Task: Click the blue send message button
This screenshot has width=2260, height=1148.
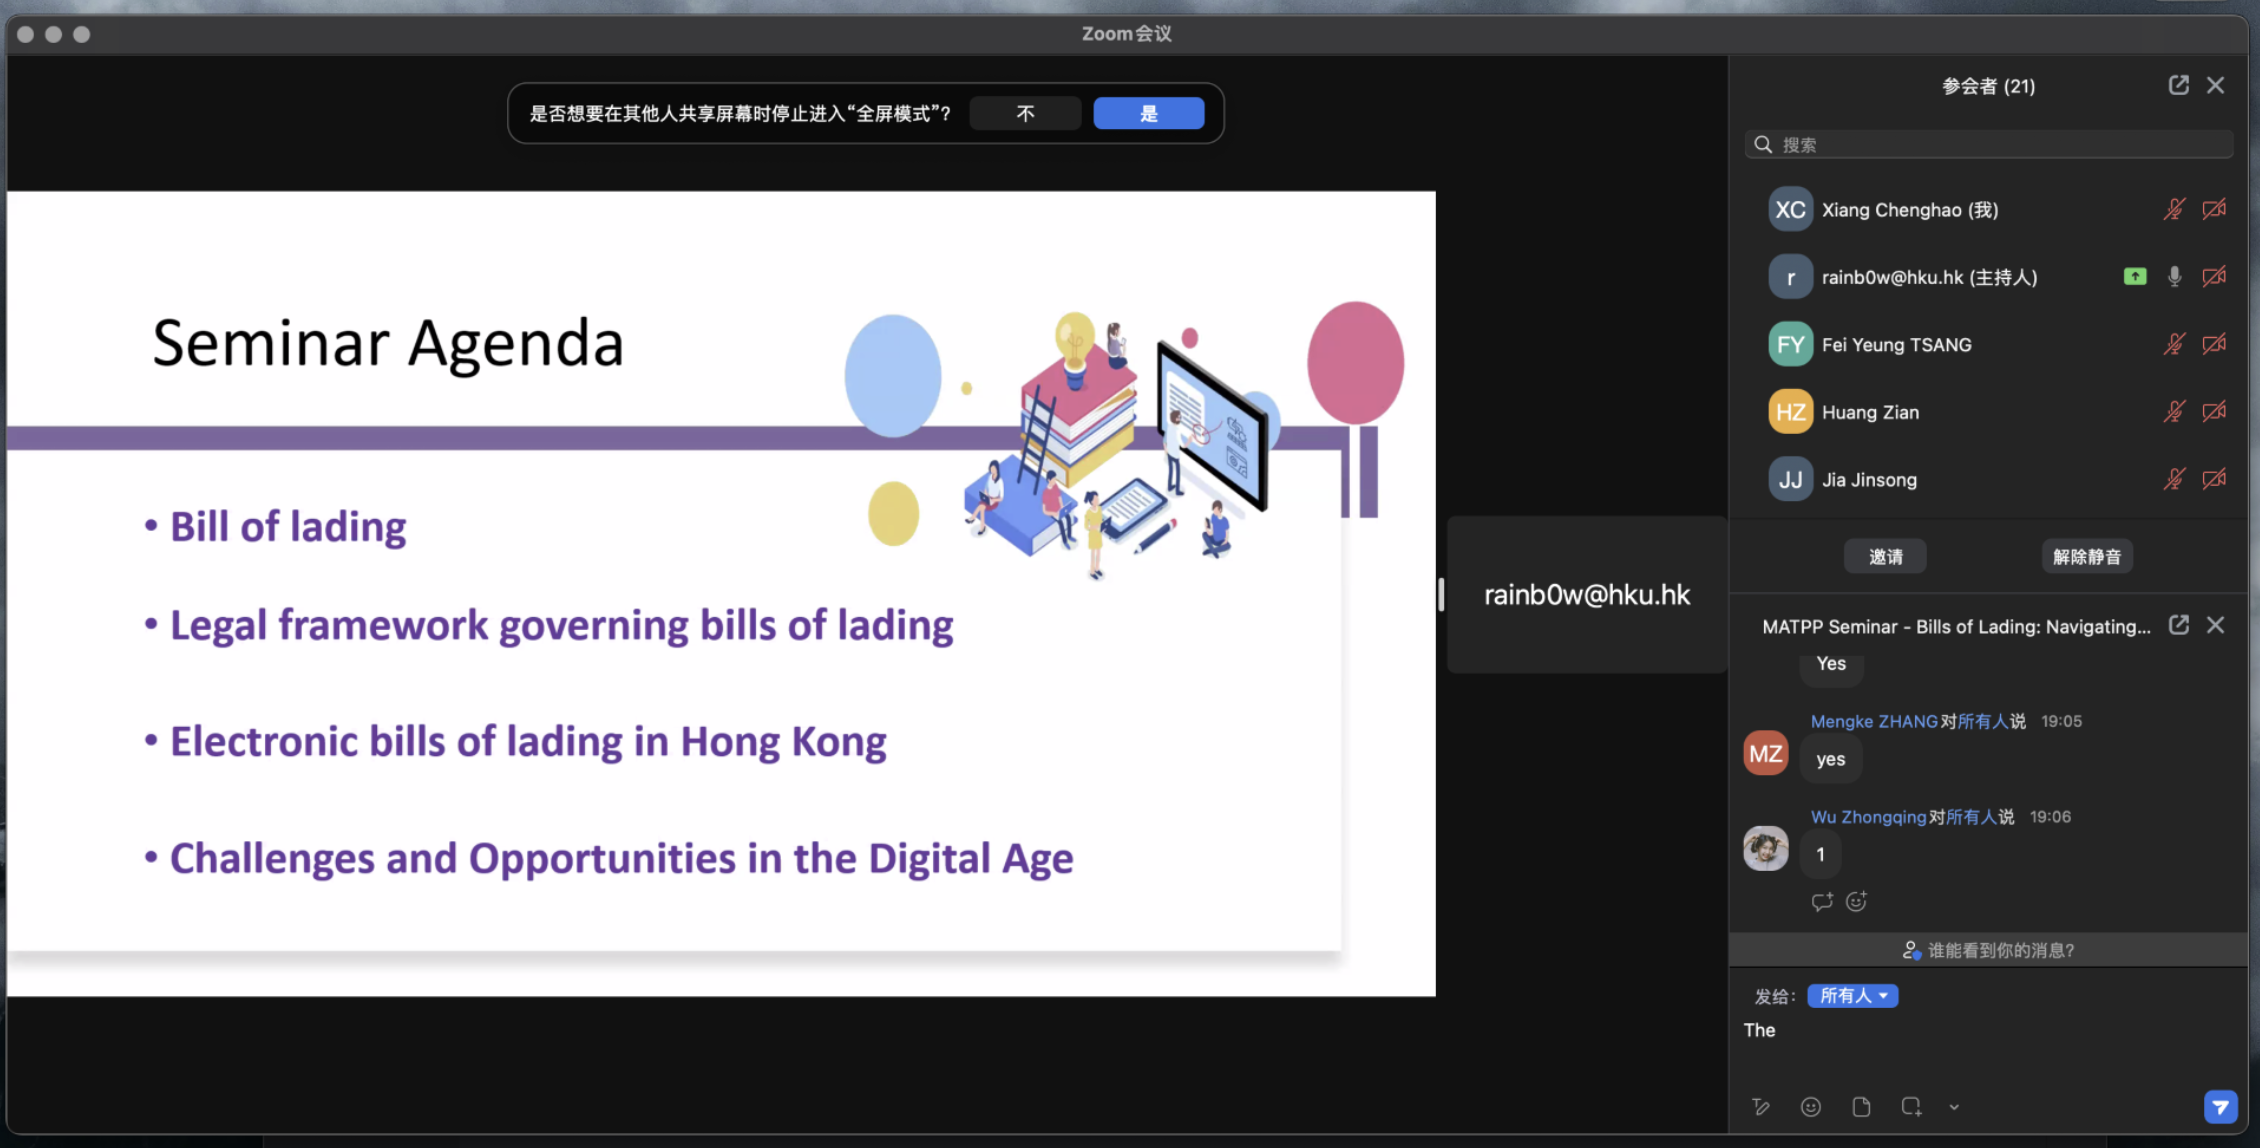Action: 2220,1107
